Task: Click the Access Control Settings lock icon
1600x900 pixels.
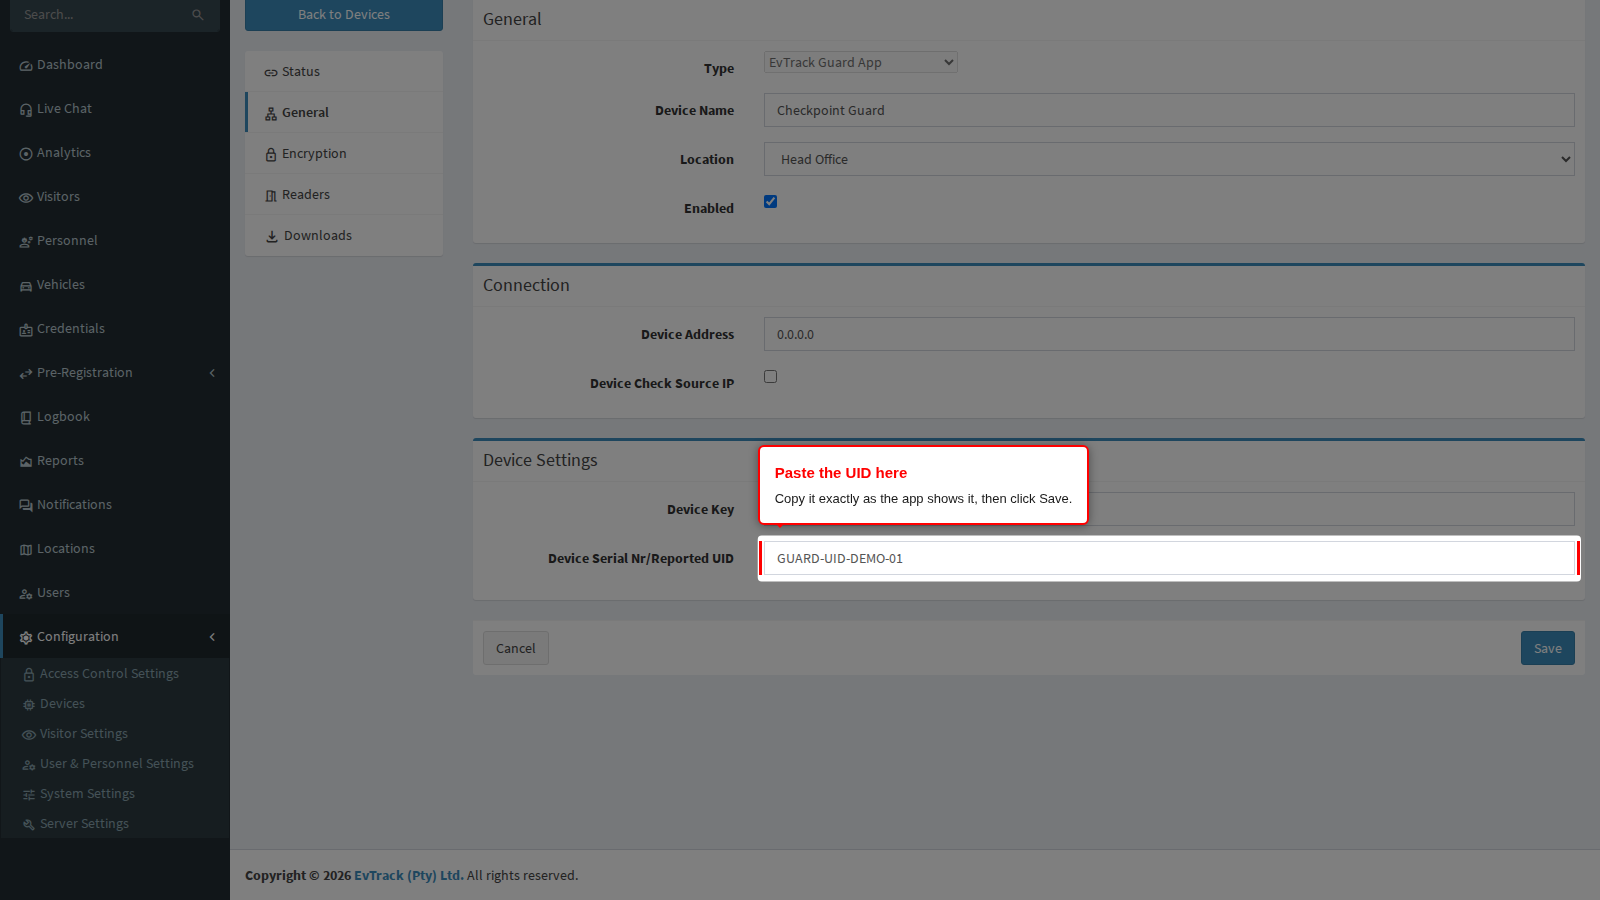Action: [29, 675]
